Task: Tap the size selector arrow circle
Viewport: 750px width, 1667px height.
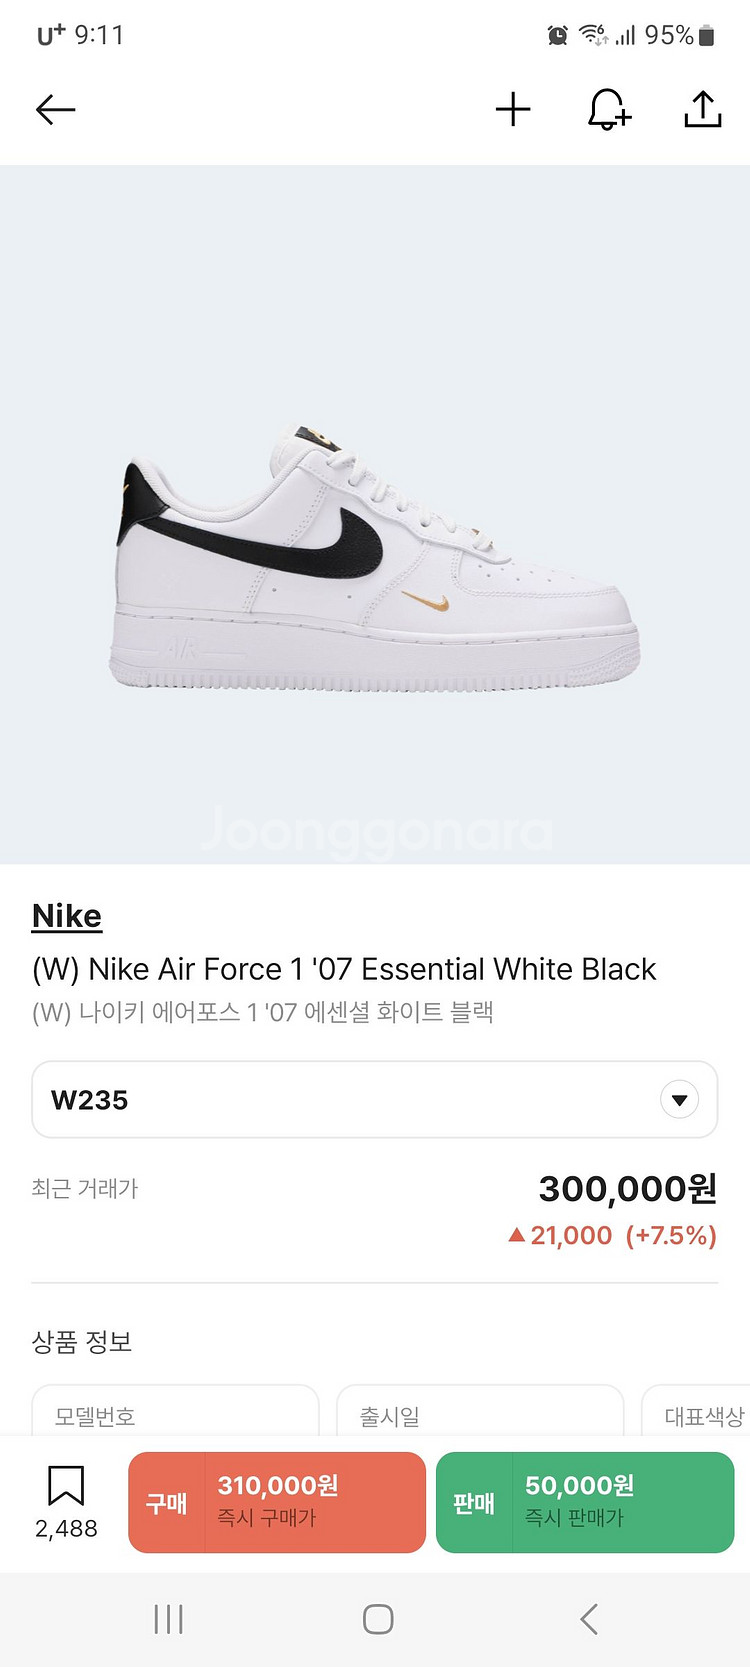Action: 679,1100
